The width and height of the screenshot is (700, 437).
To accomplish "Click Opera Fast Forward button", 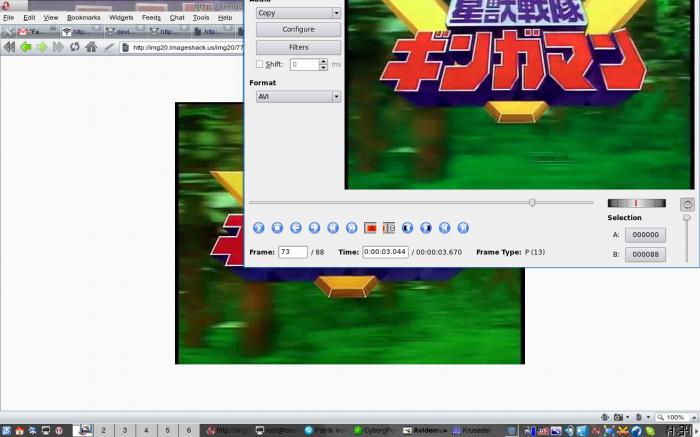I will [58, 47].
